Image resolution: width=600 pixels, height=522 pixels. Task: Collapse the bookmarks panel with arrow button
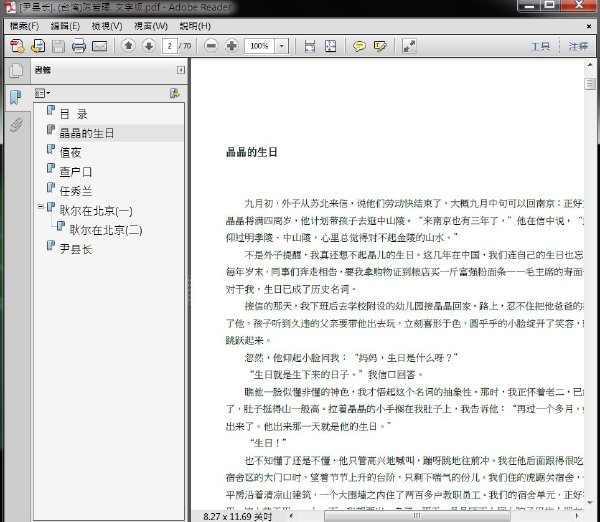(181, 70)
